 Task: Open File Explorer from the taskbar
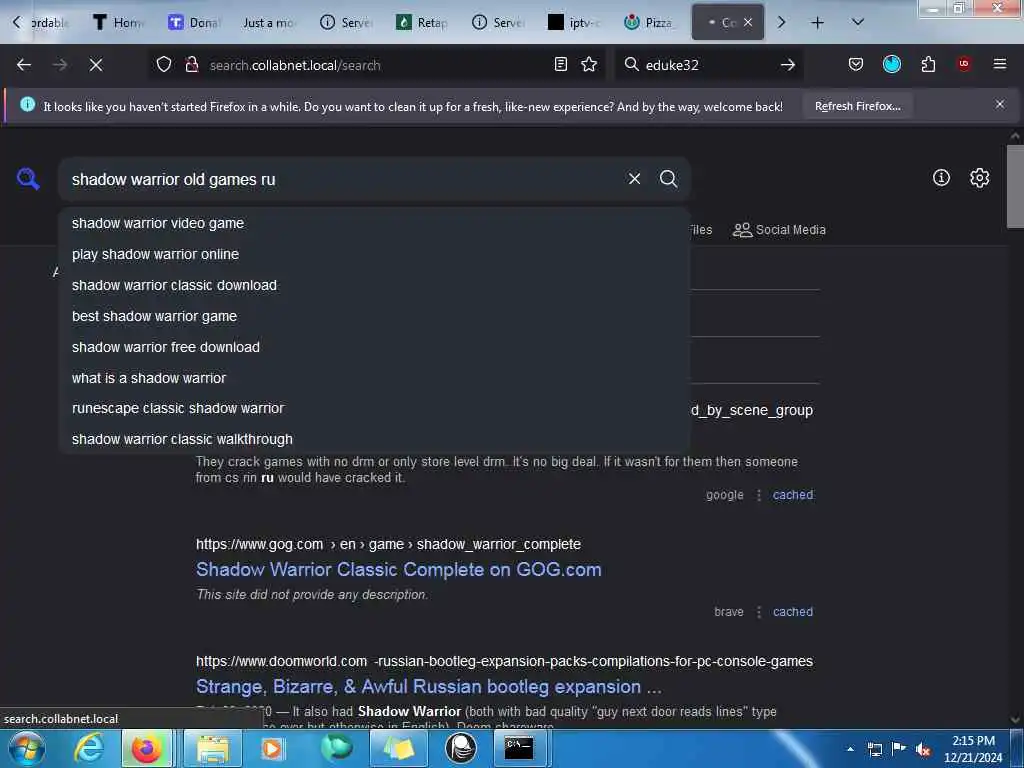[x=212, y=748]
